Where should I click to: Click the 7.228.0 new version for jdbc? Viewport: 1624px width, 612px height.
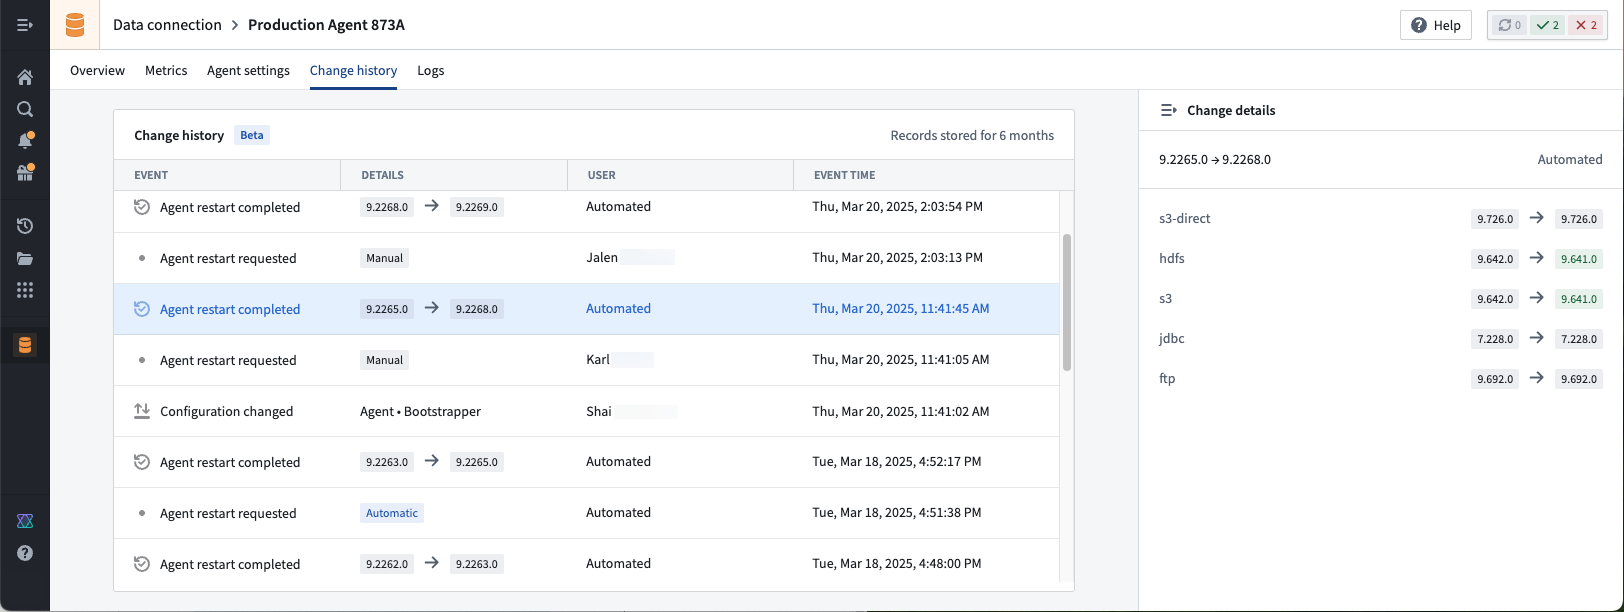pos(1579,339)
